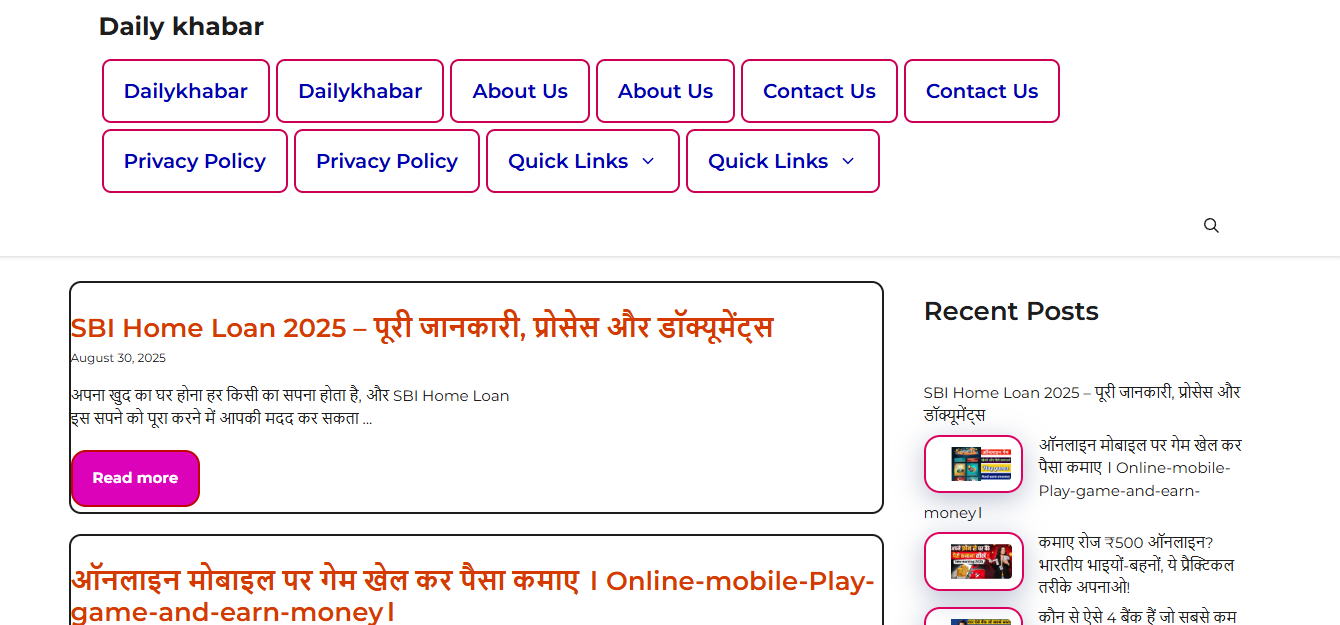Open the second Privacy Policy menu item

pos(387,161)
